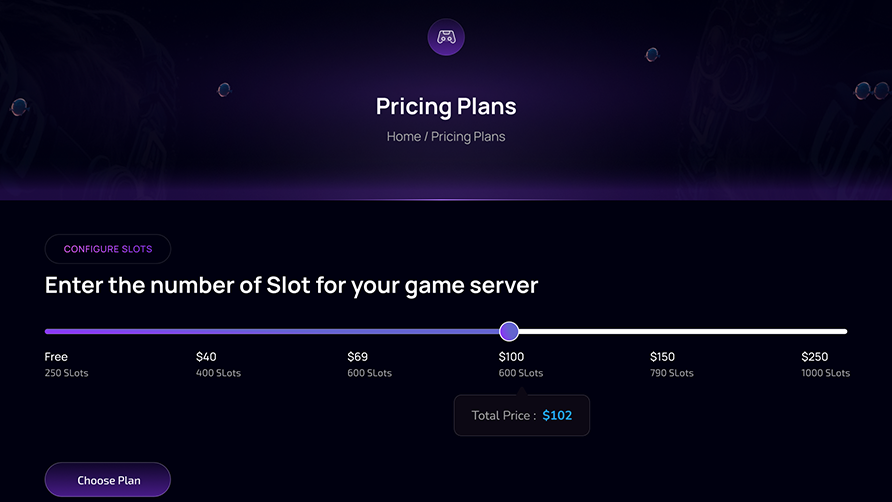The image size is (892, 502).
Task: Click the $102 total price value
Action: click(557, 415)
